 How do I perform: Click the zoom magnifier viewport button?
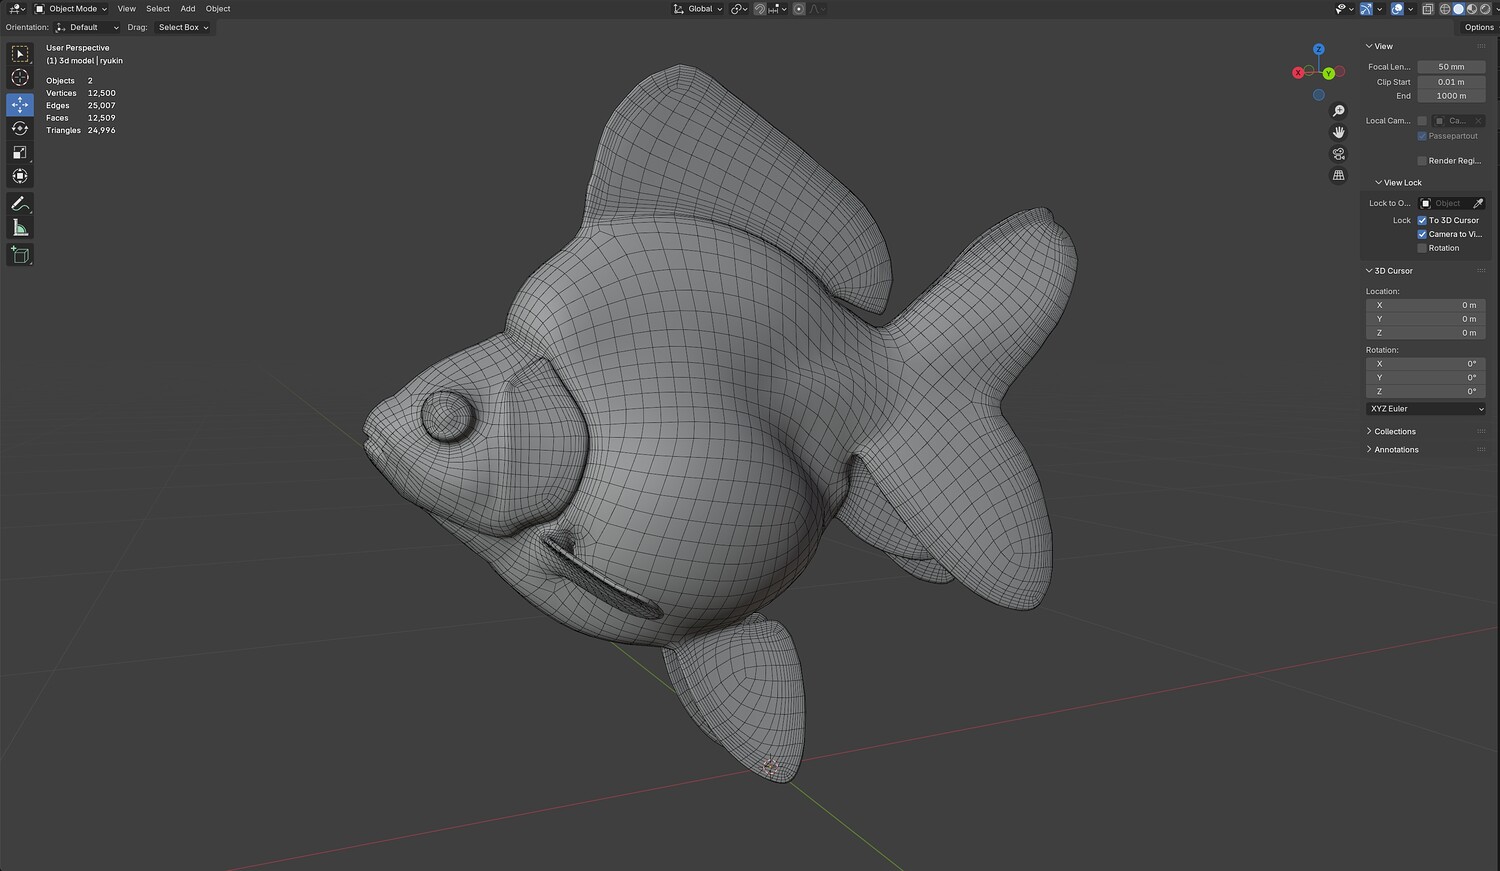(x=1339, y=111)
